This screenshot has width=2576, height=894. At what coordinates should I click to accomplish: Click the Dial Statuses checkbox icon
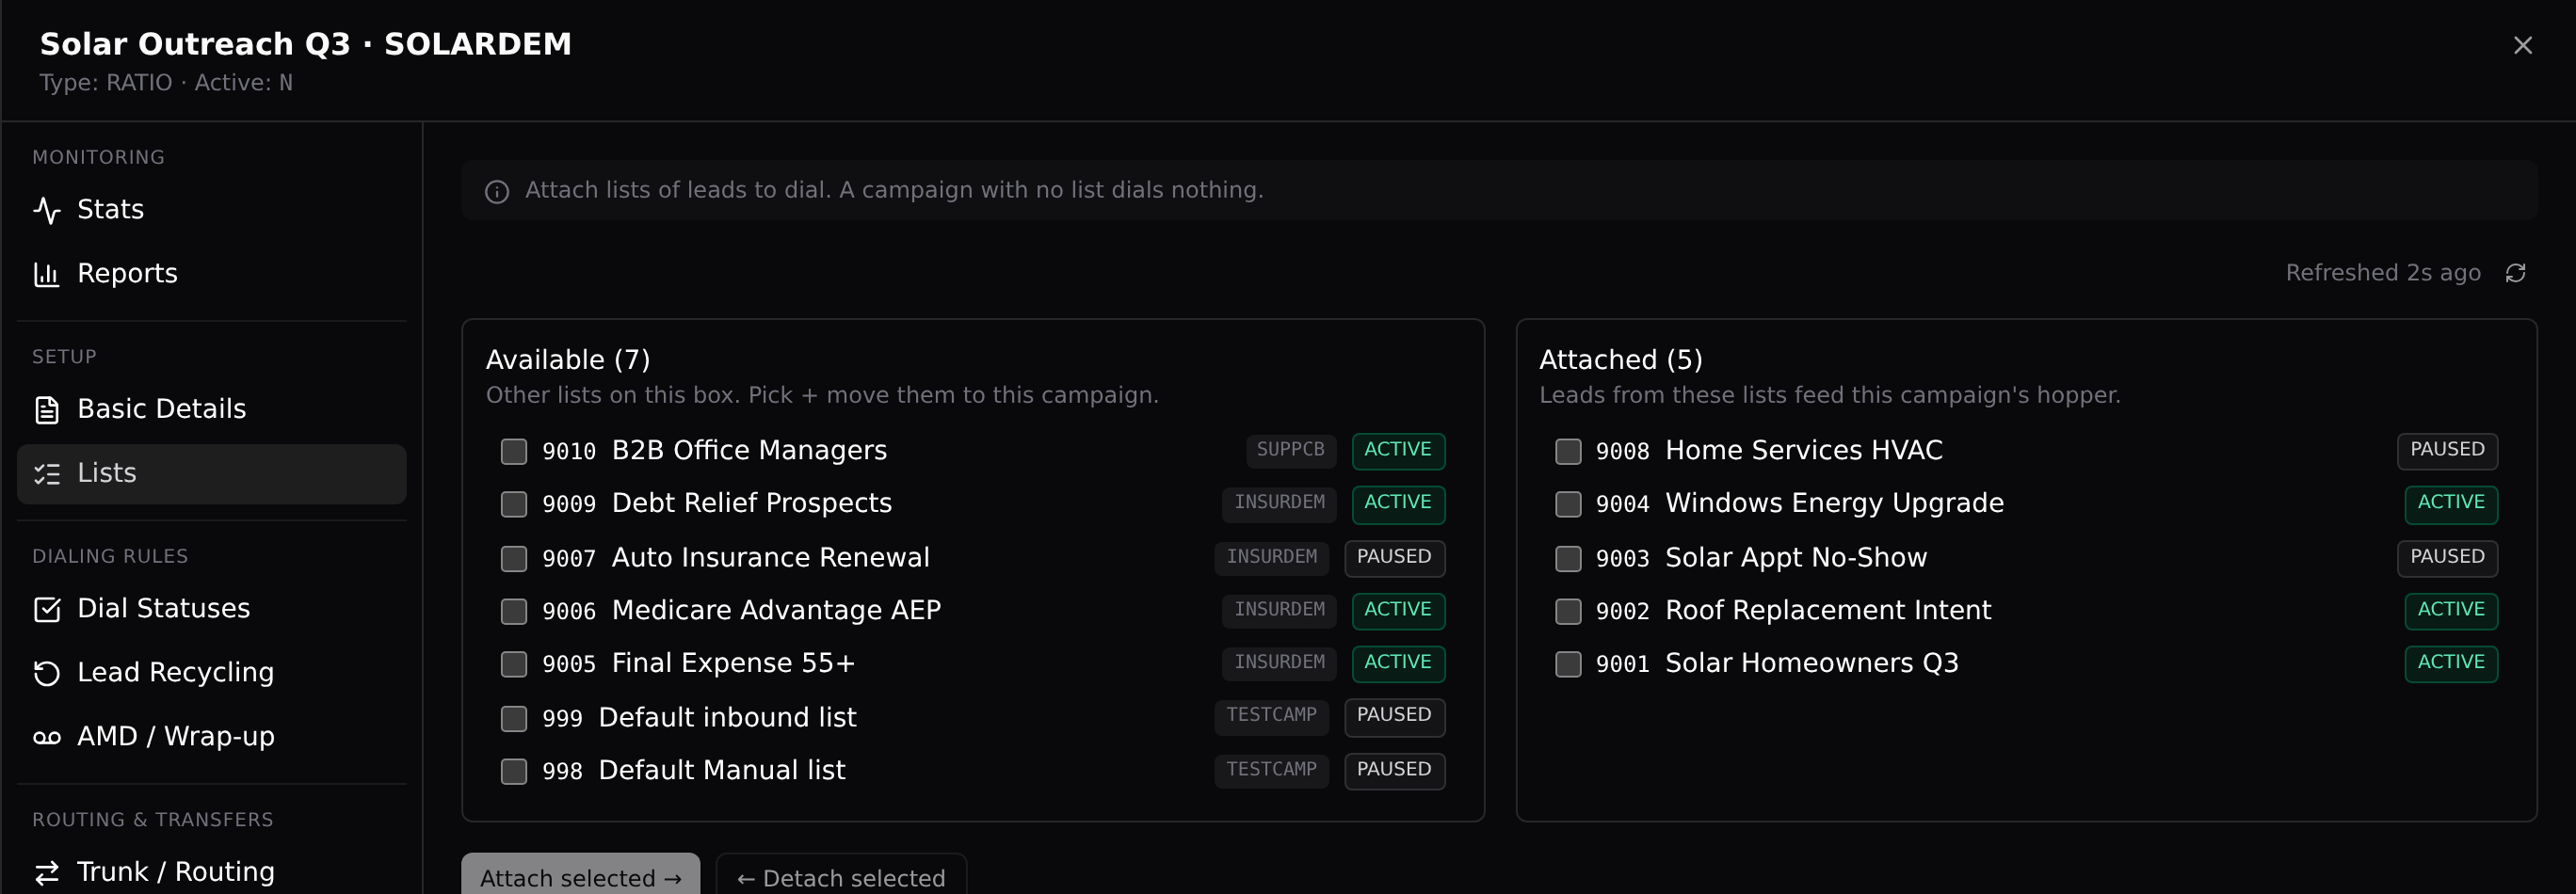pos(47,609)
